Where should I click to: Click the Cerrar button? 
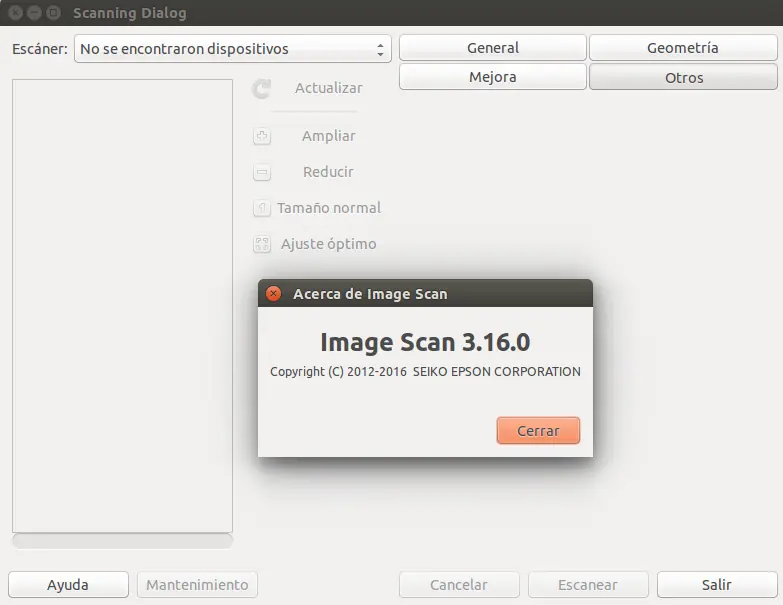click(538, 430)
